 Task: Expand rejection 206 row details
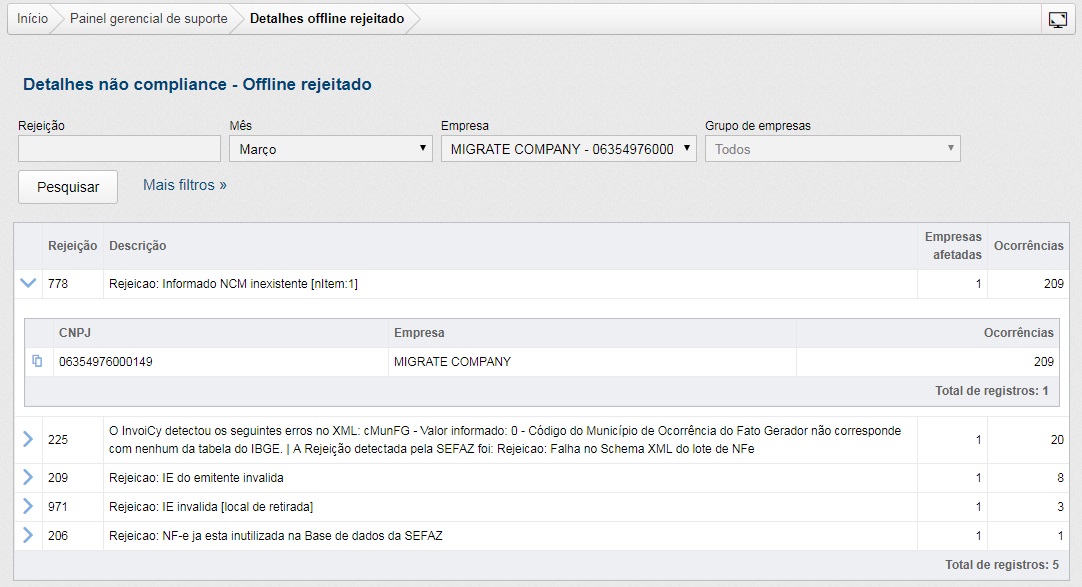click(x=28, y=536)
